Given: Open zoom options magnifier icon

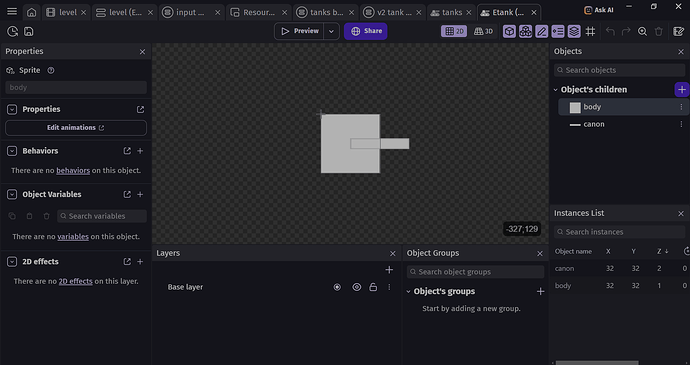Looking at the screenshot, I should (642, 31).
